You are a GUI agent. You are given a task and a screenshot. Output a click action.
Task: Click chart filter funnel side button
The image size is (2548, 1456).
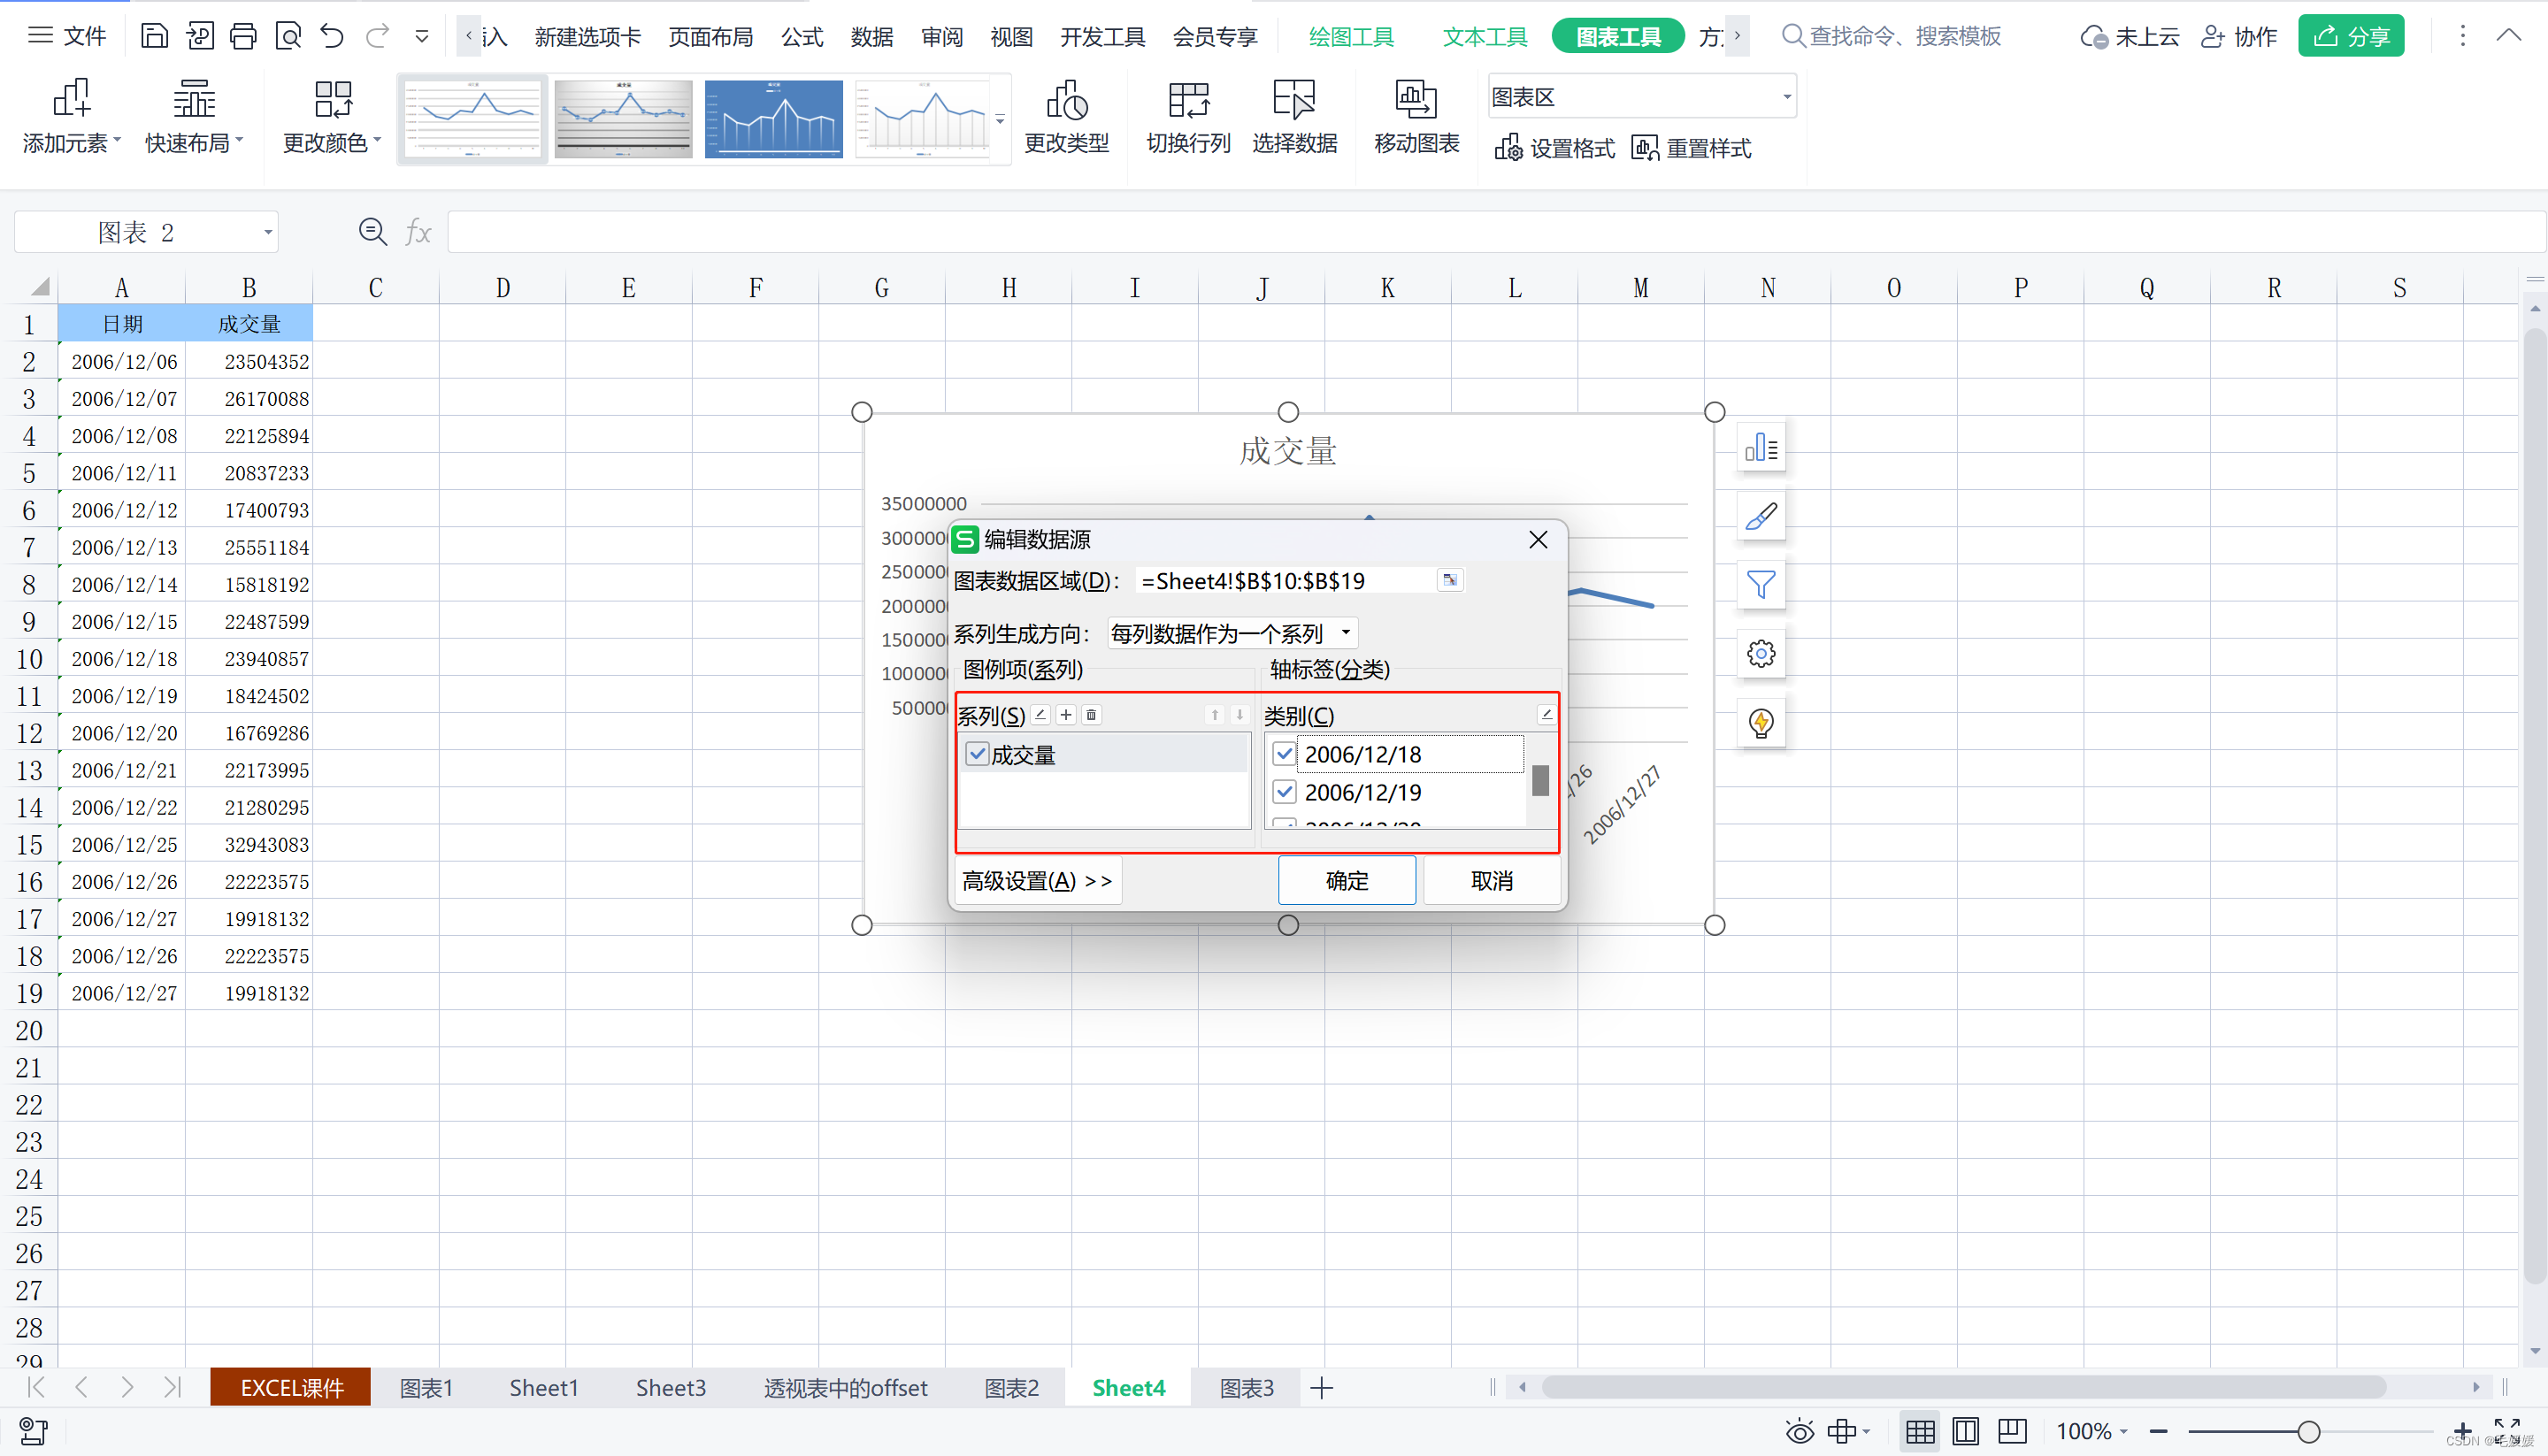tap(1761, 584)
